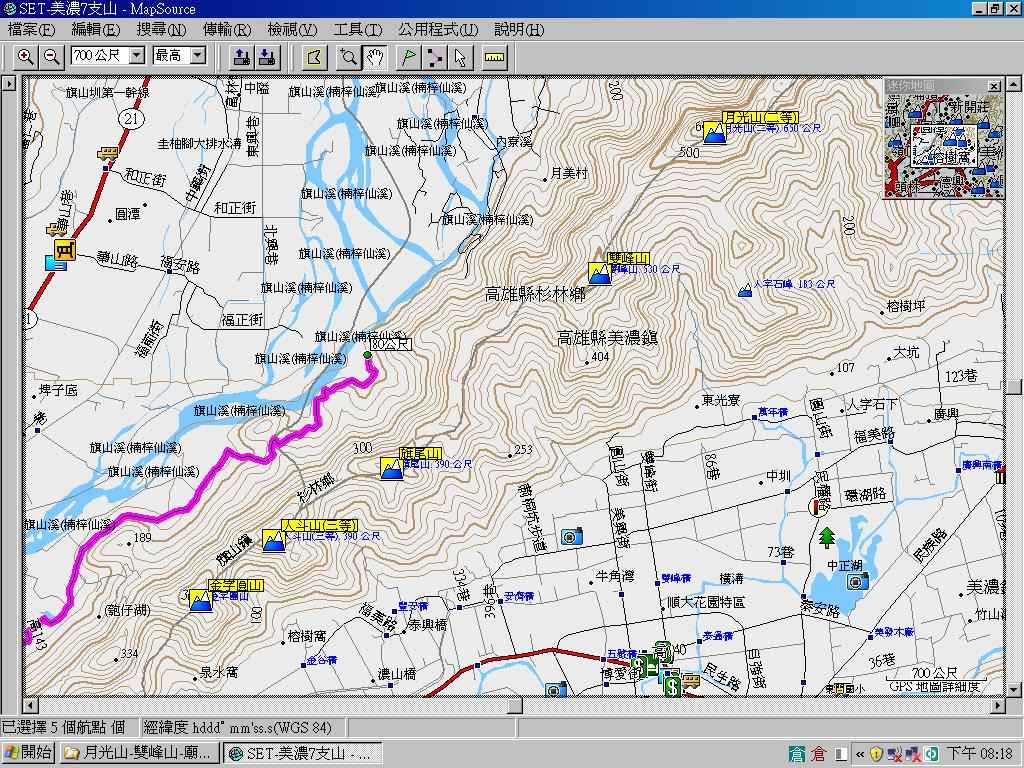Open the 公用程式(U) menu

tap(438, 29)
